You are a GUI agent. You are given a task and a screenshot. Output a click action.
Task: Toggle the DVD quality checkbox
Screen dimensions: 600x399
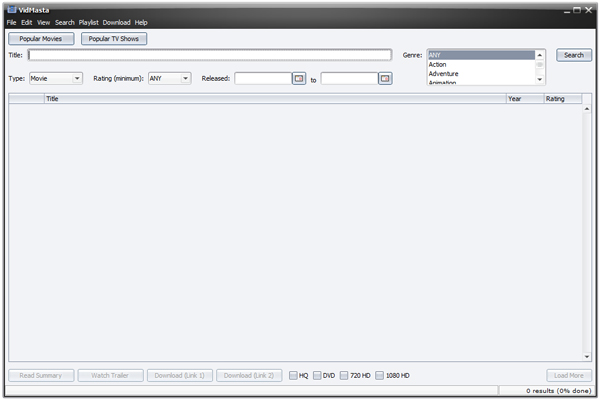point(317,375)
